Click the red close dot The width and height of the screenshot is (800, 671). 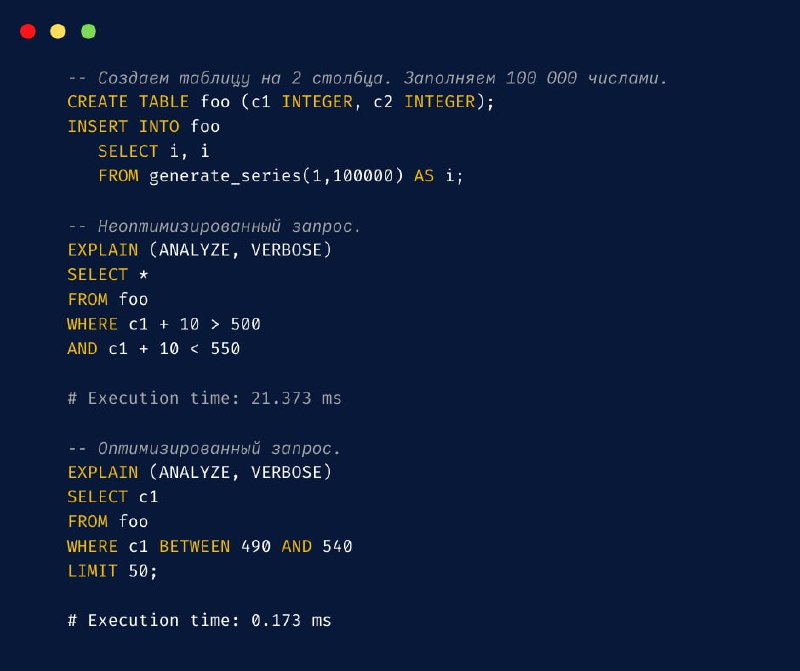point(27,31)
